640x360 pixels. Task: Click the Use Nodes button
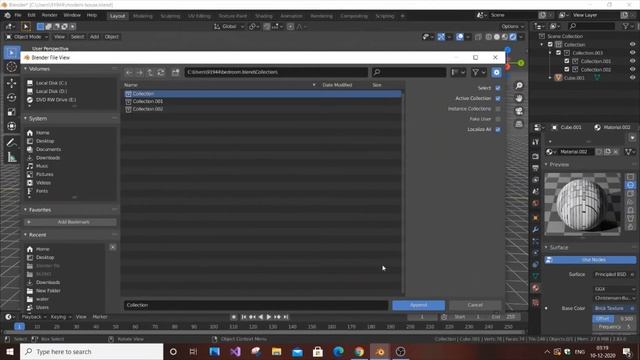pos(590,260)
